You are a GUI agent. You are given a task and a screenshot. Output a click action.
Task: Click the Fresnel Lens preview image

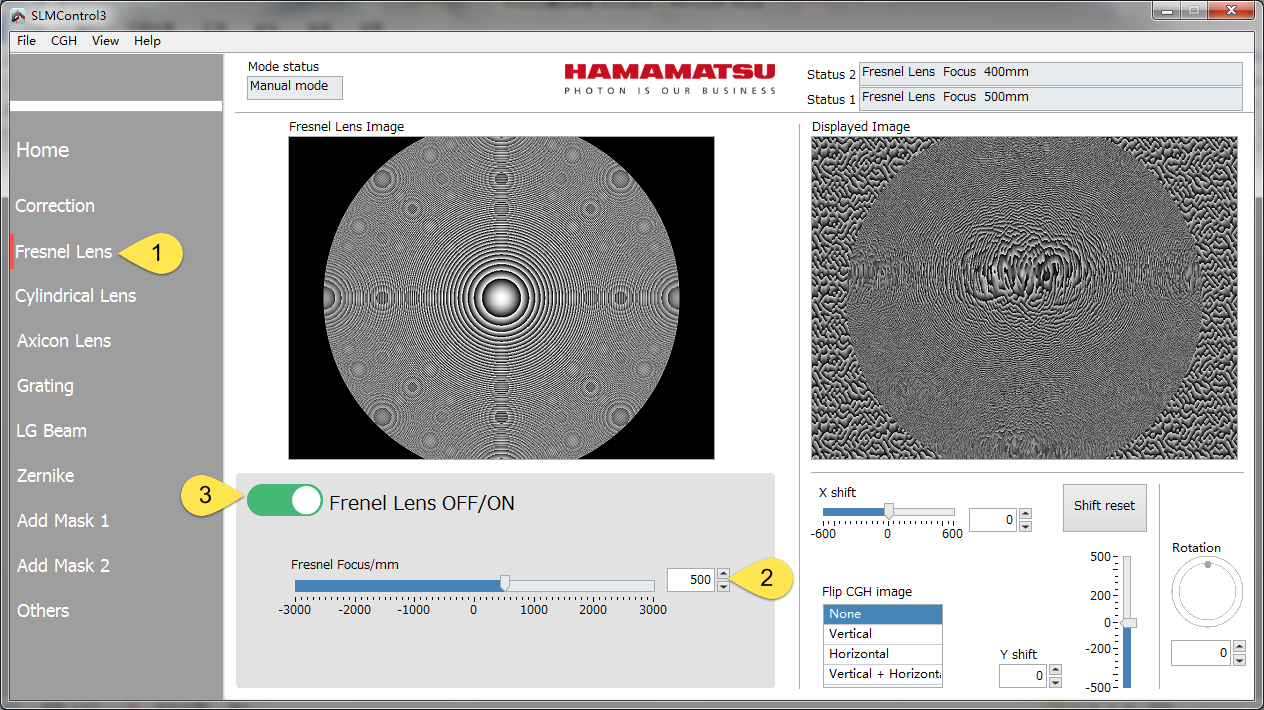click(501, 298)
